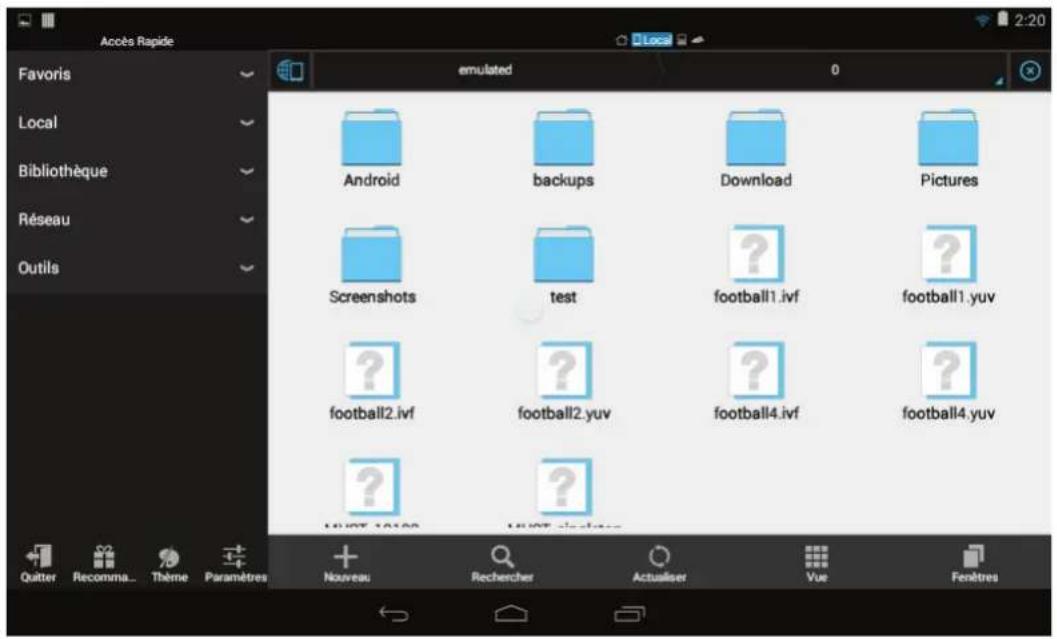Open the backups folder

564,149
